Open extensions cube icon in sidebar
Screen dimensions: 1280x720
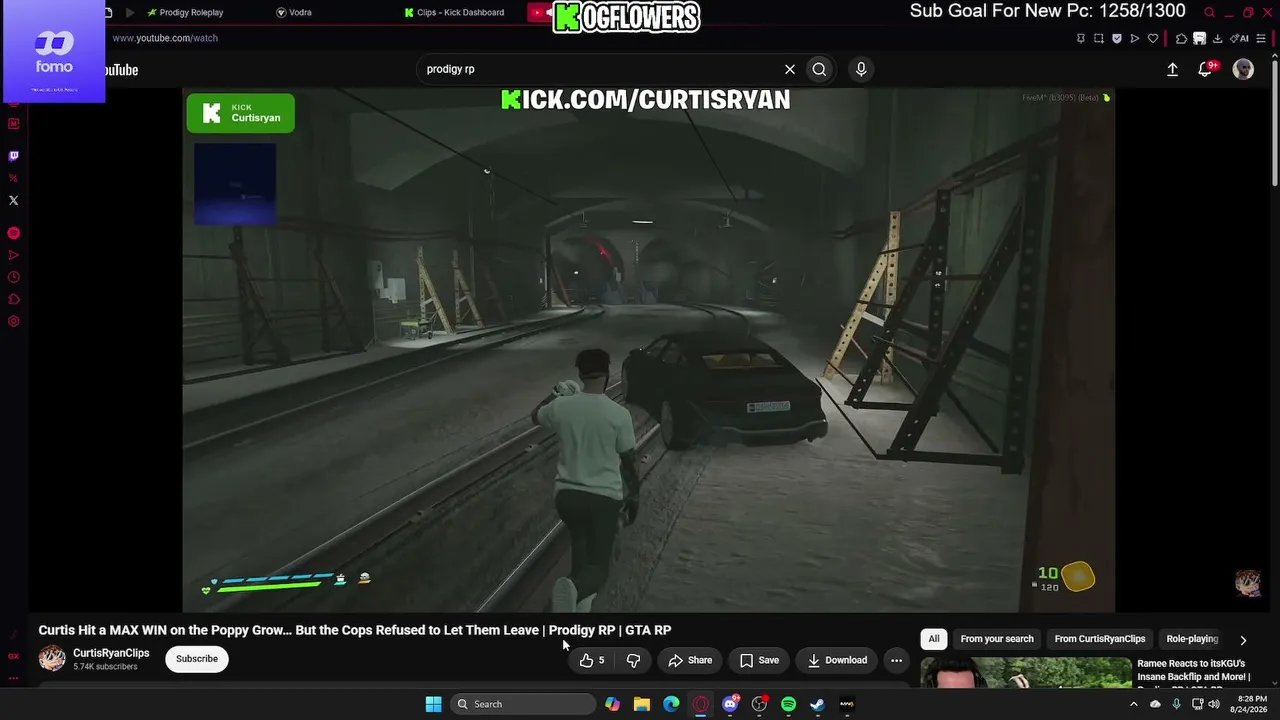point(13,299)
